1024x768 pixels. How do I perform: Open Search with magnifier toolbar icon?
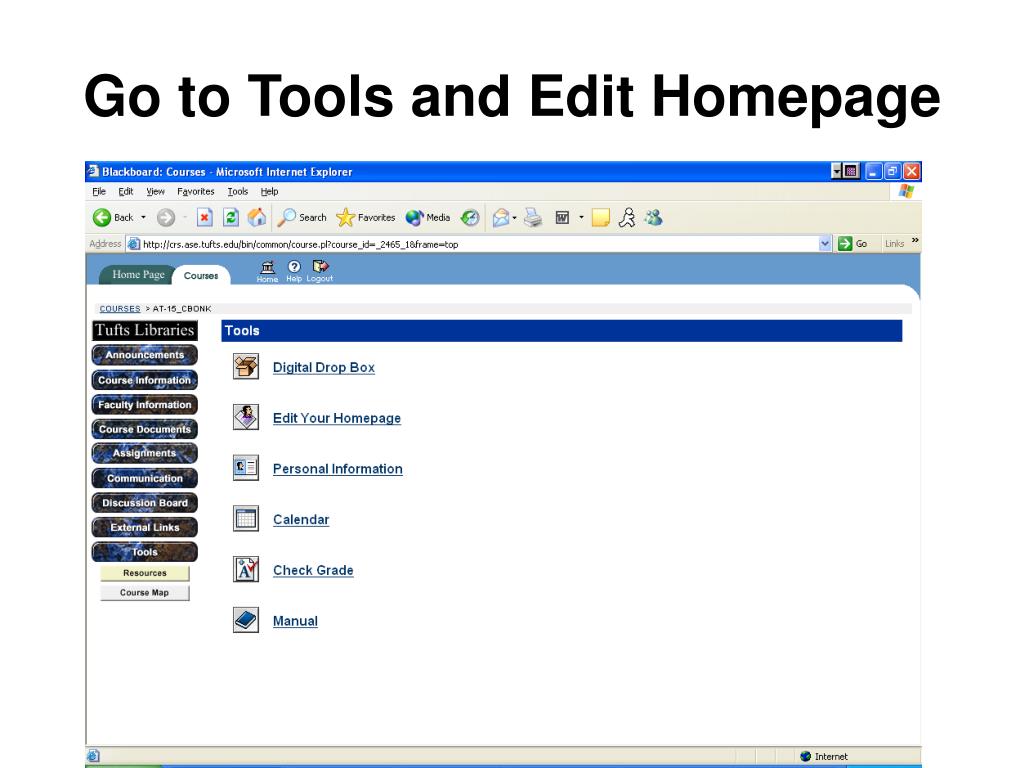(302, 217)
